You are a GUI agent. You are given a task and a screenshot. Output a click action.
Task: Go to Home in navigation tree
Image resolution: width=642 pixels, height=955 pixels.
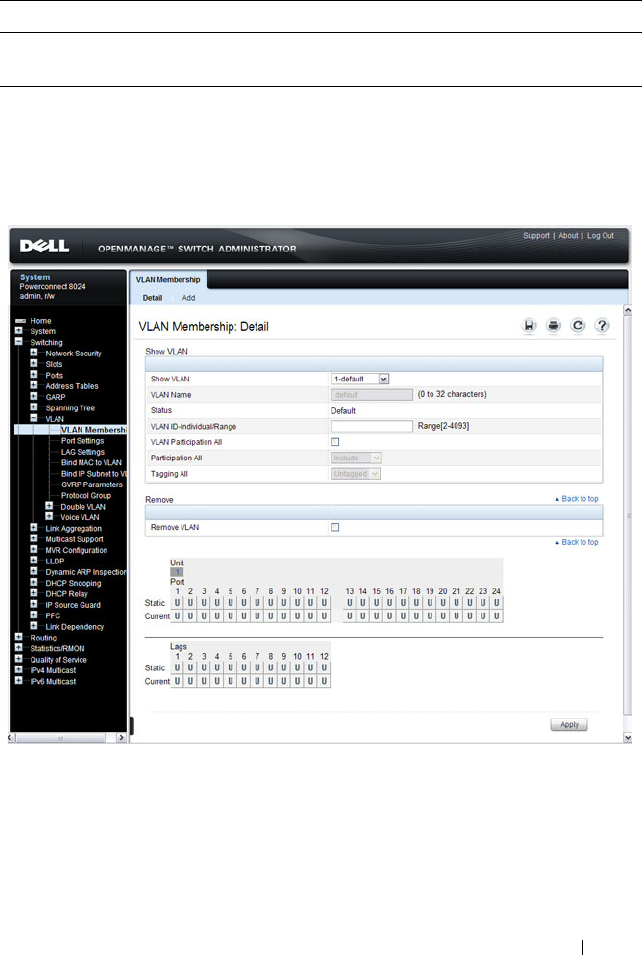tap(41, 321)
